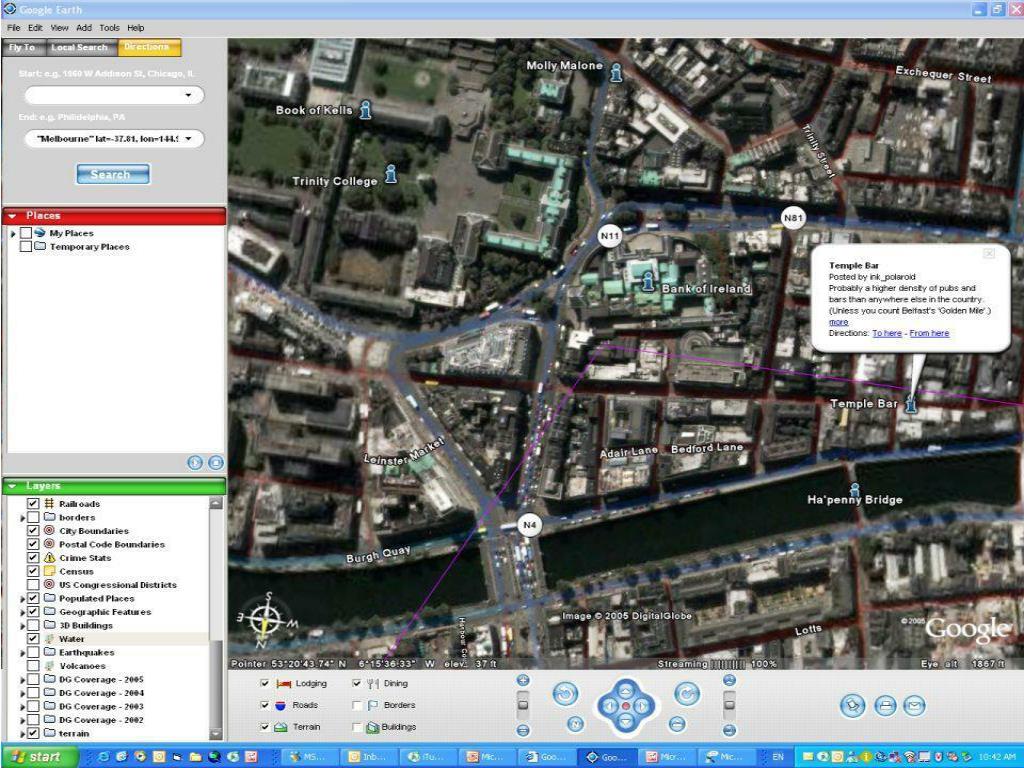Image resolution: width=1024 pixels, height=768 pixels.
Task: Click zoom in plus button
Action: (522, 680)
